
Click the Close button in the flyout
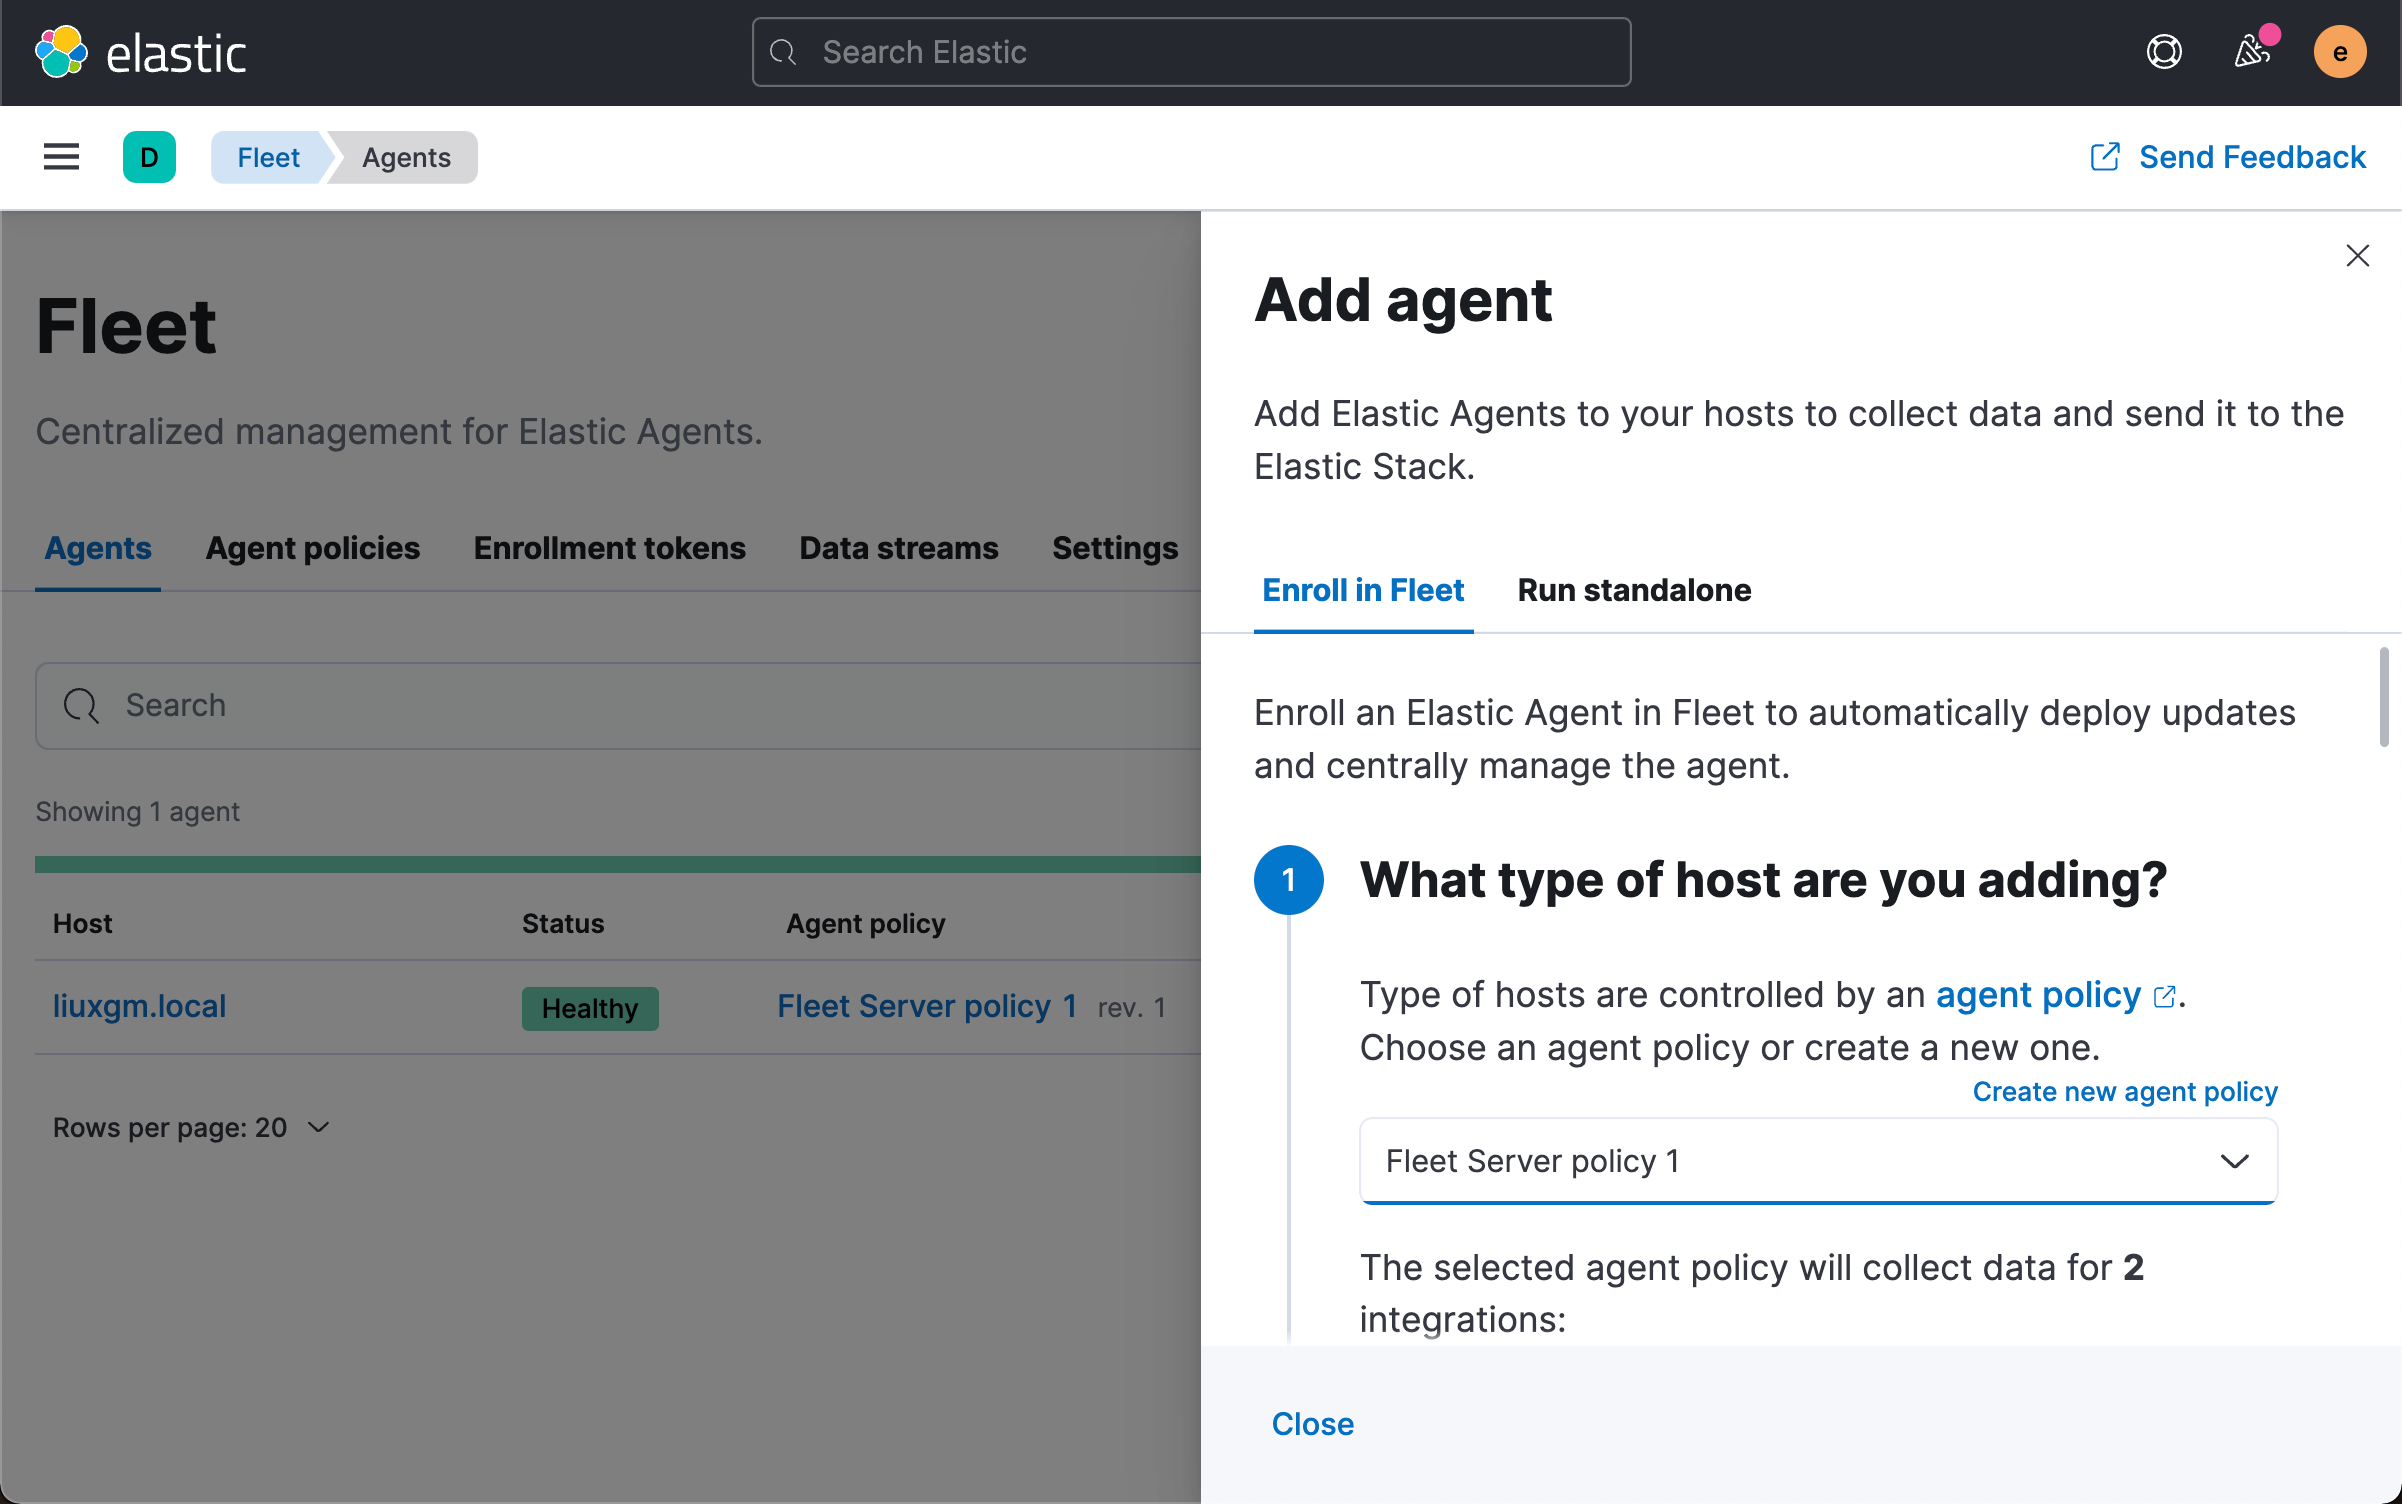[x=1312, y=1424]
